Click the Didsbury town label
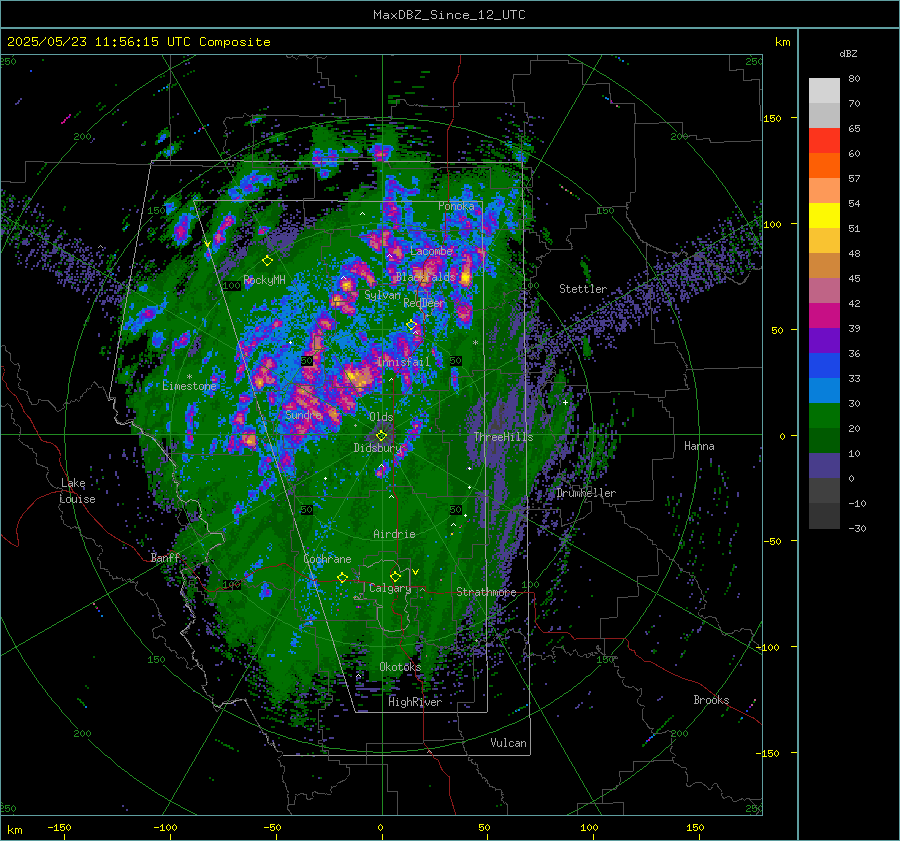Screen dimensions: 900x841 coord(378,448)
